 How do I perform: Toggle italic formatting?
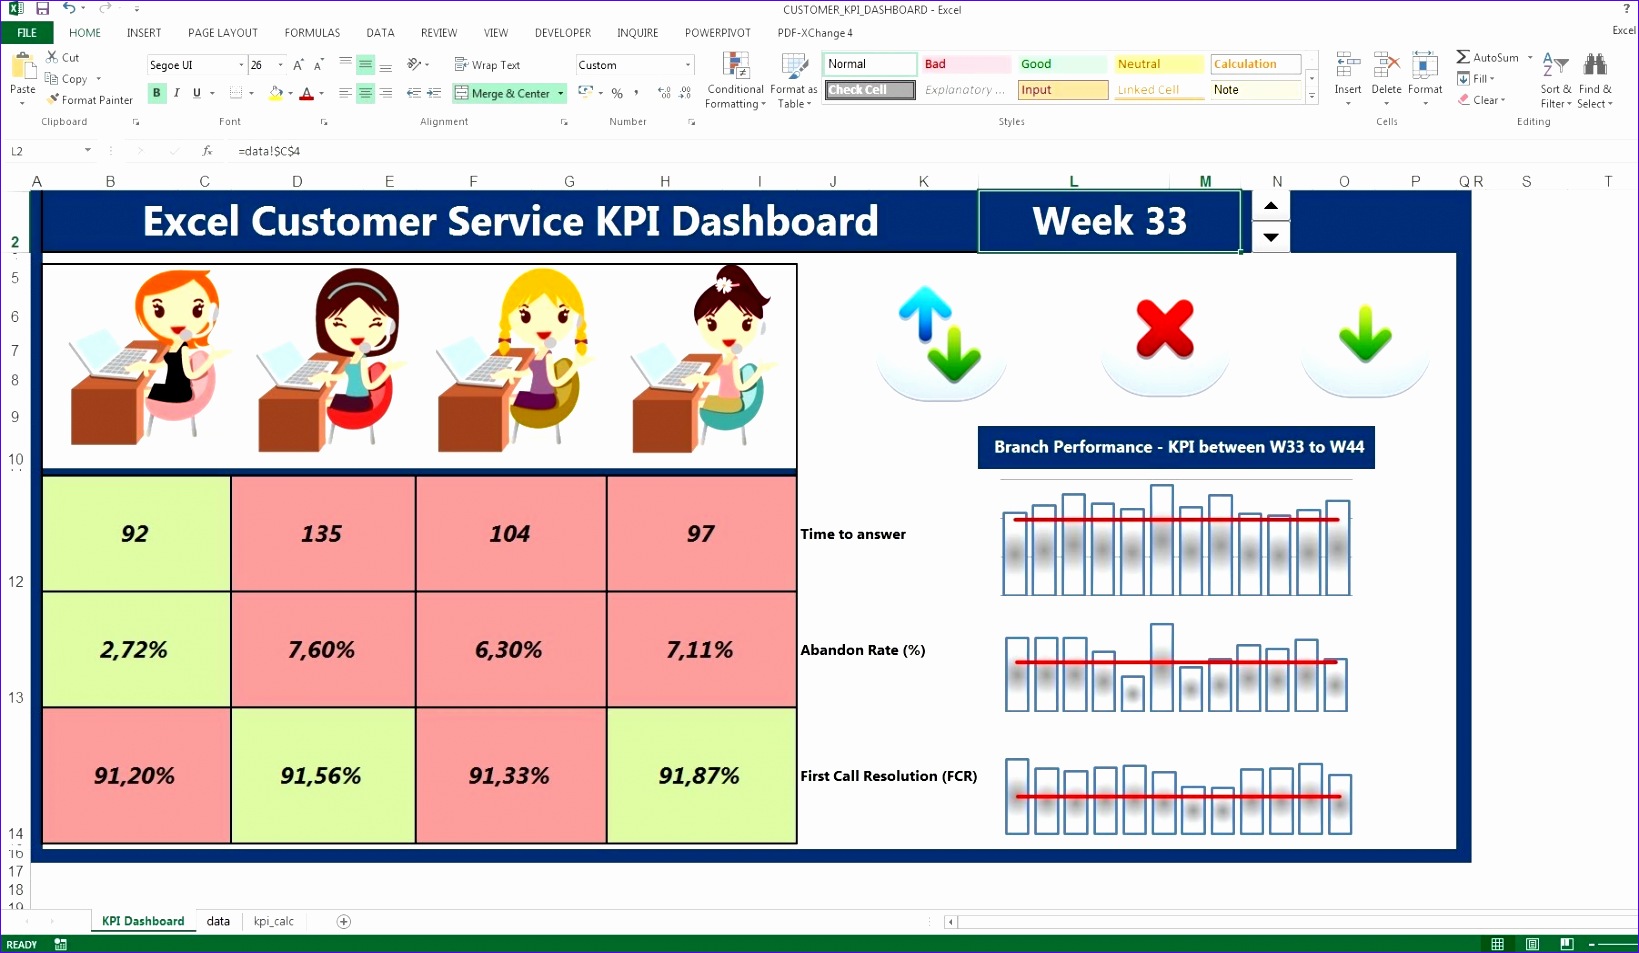pyautogui.click(x=176, y=93)
